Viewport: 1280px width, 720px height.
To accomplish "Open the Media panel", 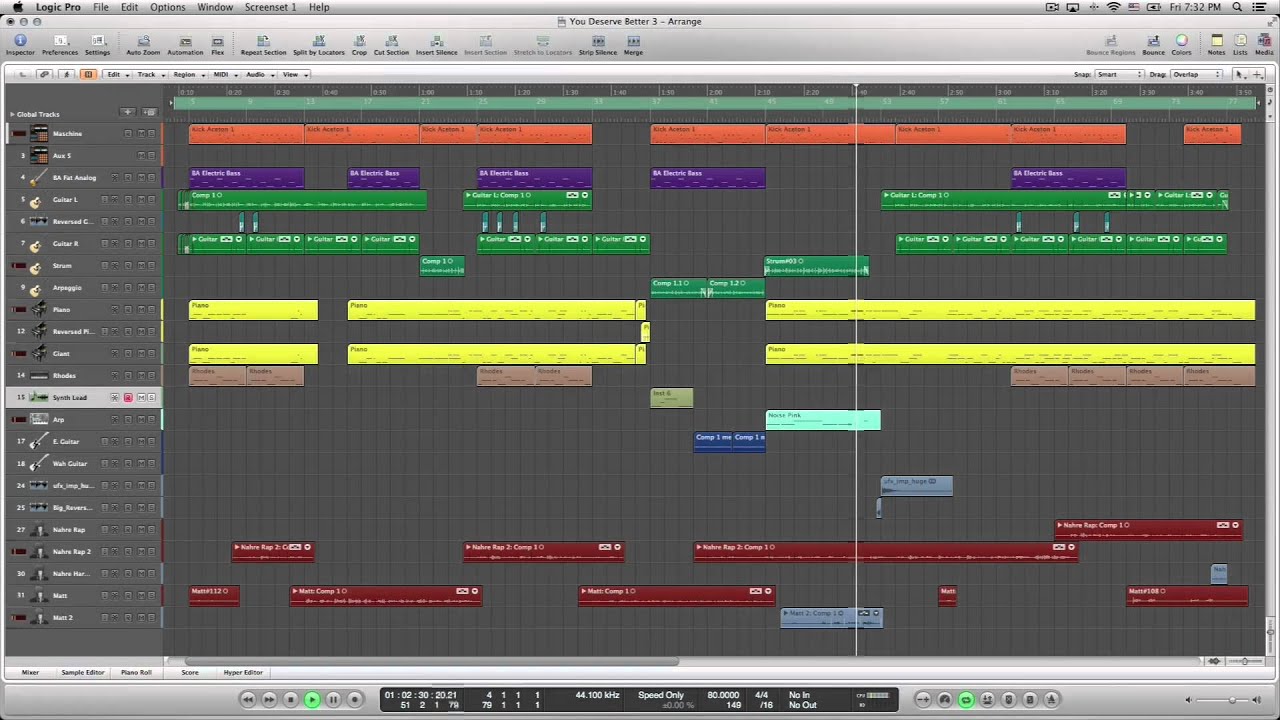I will point(1264,44).
